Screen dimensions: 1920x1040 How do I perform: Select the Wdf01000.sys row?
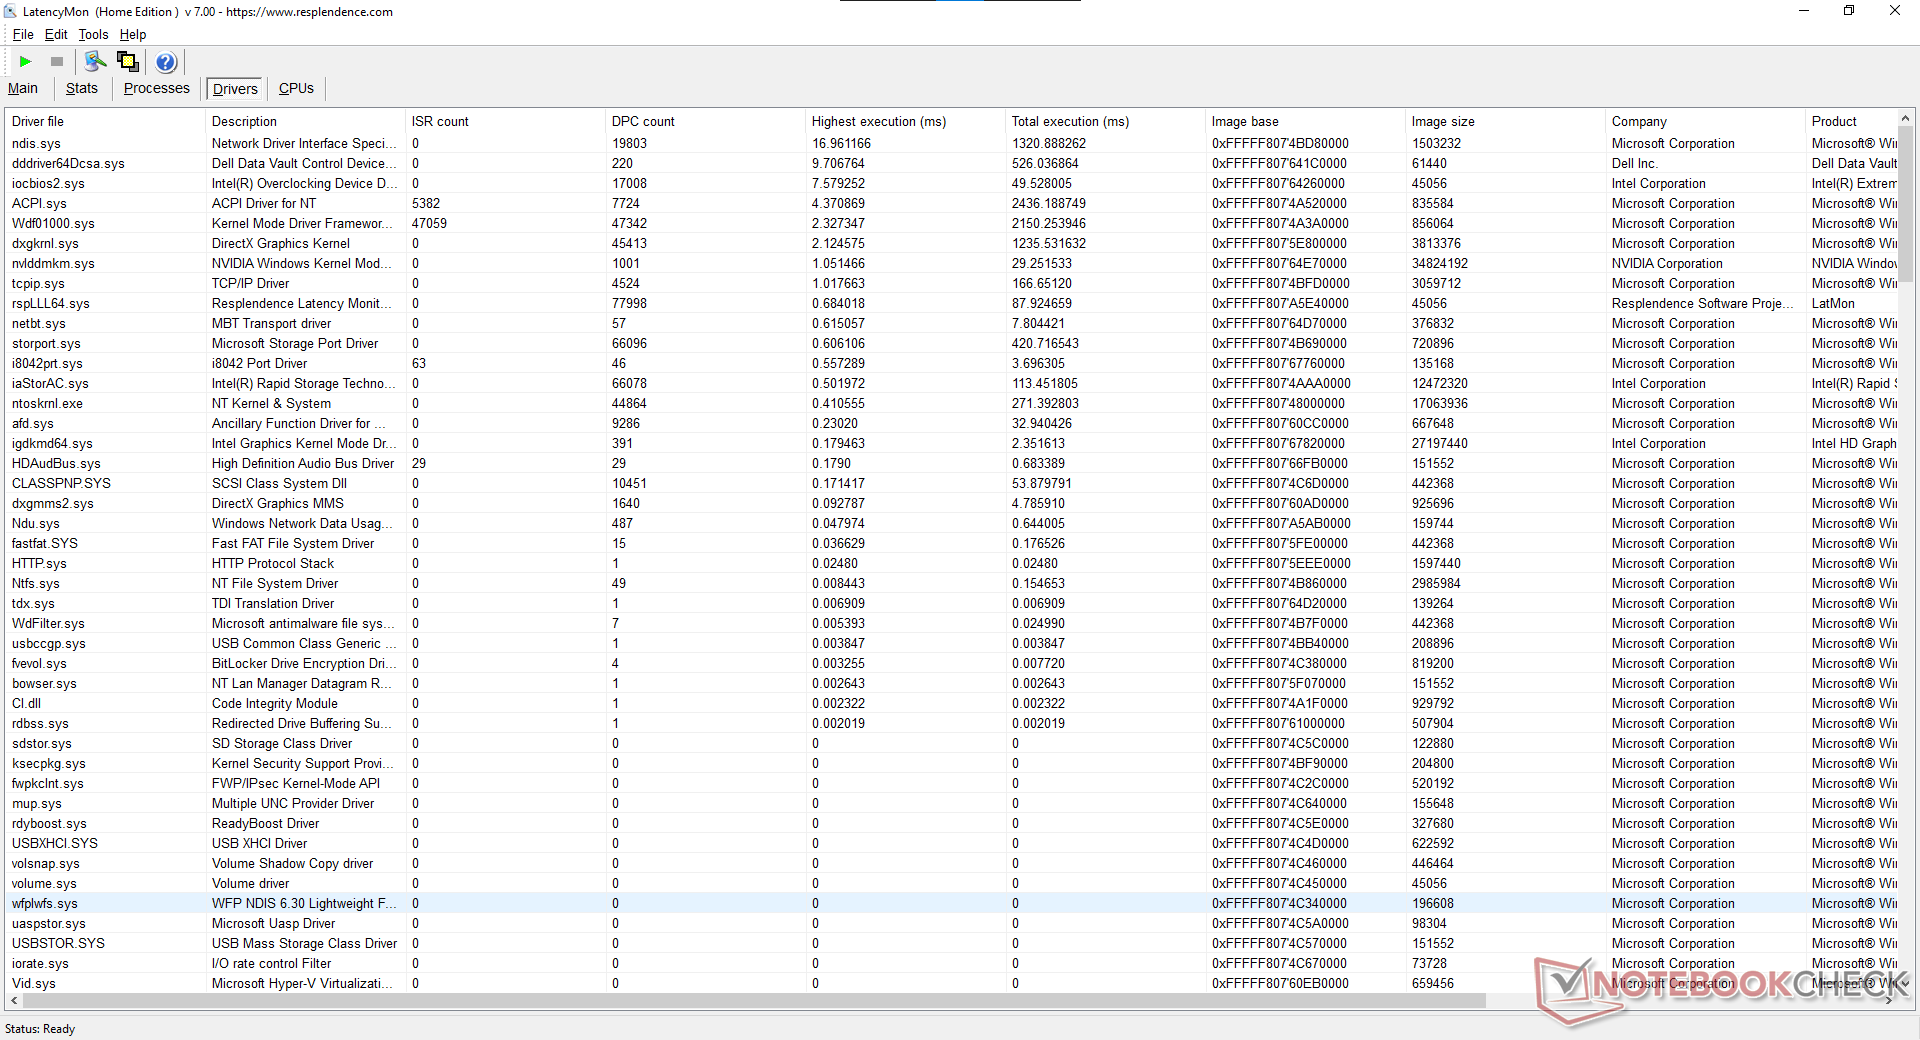[x=952, y=223]
